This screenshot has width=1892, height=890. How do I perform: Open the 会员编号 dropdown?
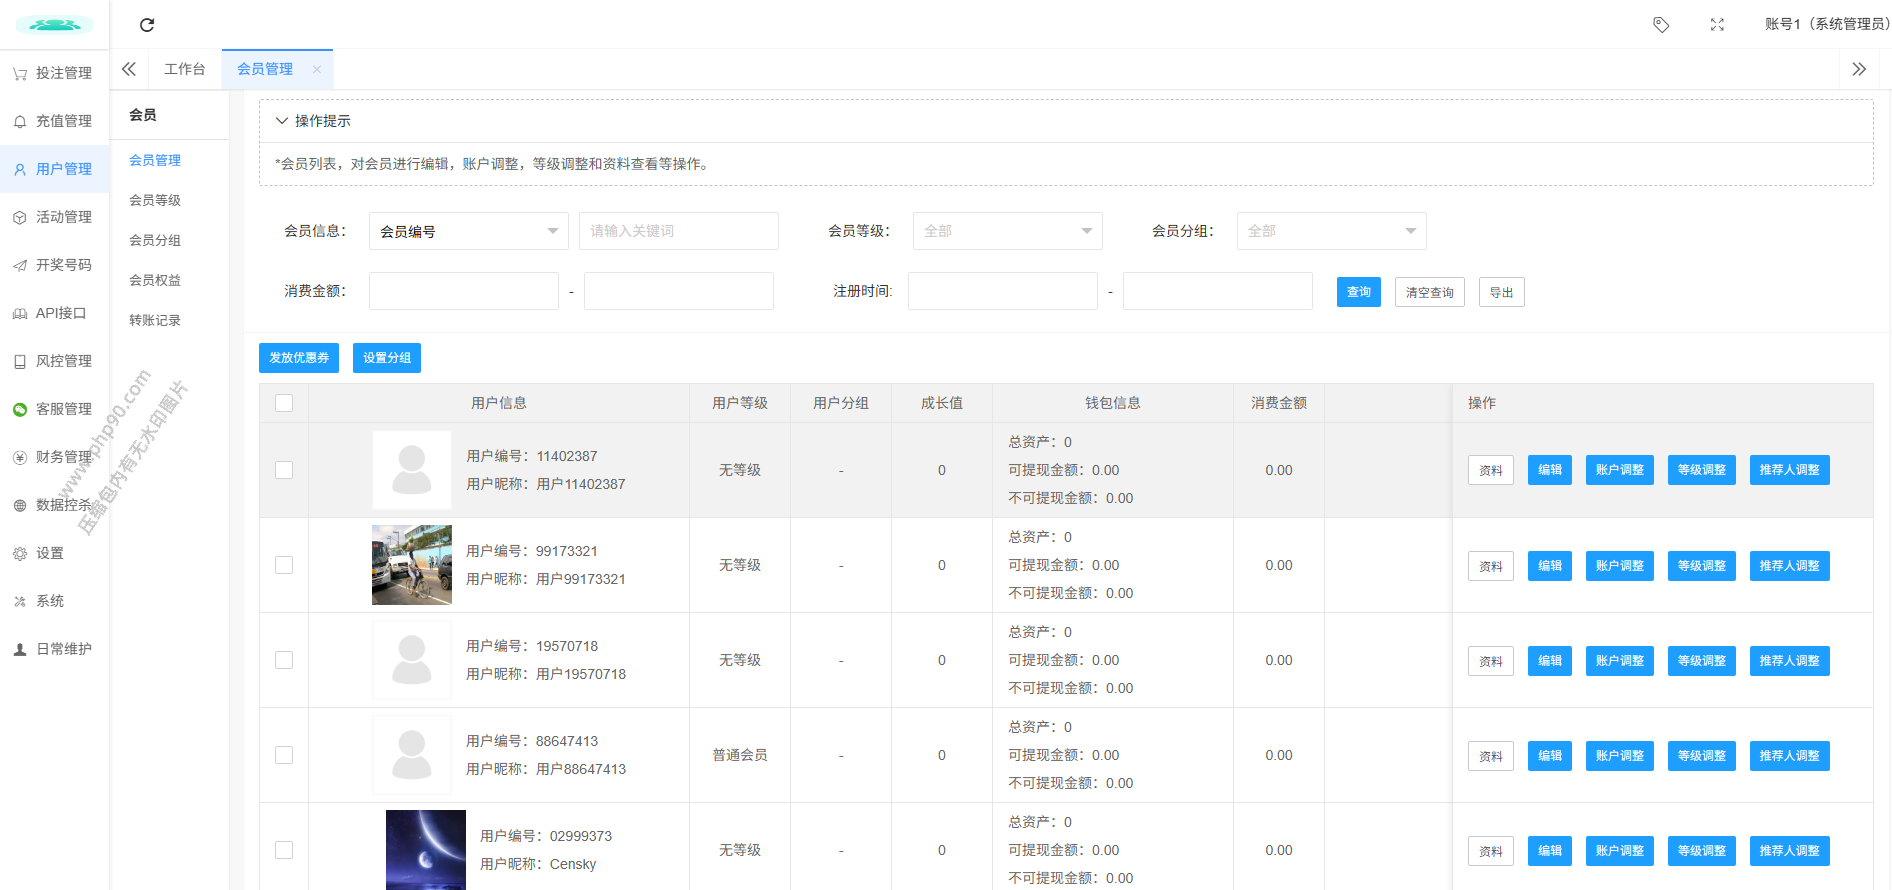[x=468, y=231]
